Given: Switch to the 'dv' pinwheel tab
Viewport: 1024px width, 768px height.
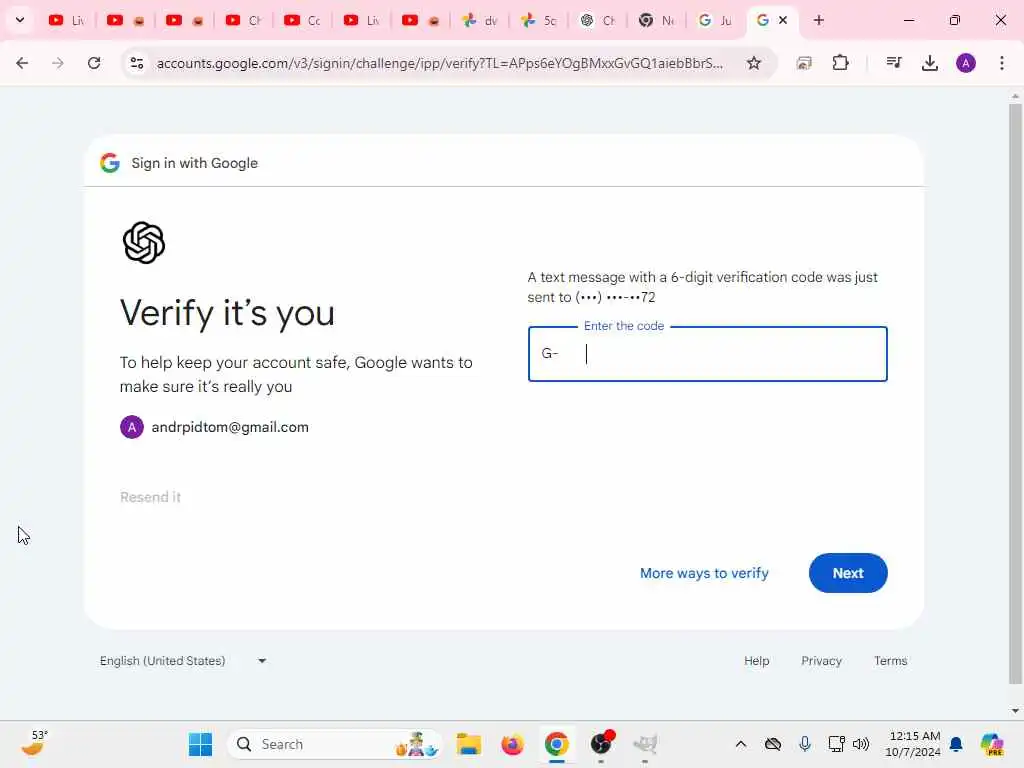Looking at the screenshot, I should point(480,20).
